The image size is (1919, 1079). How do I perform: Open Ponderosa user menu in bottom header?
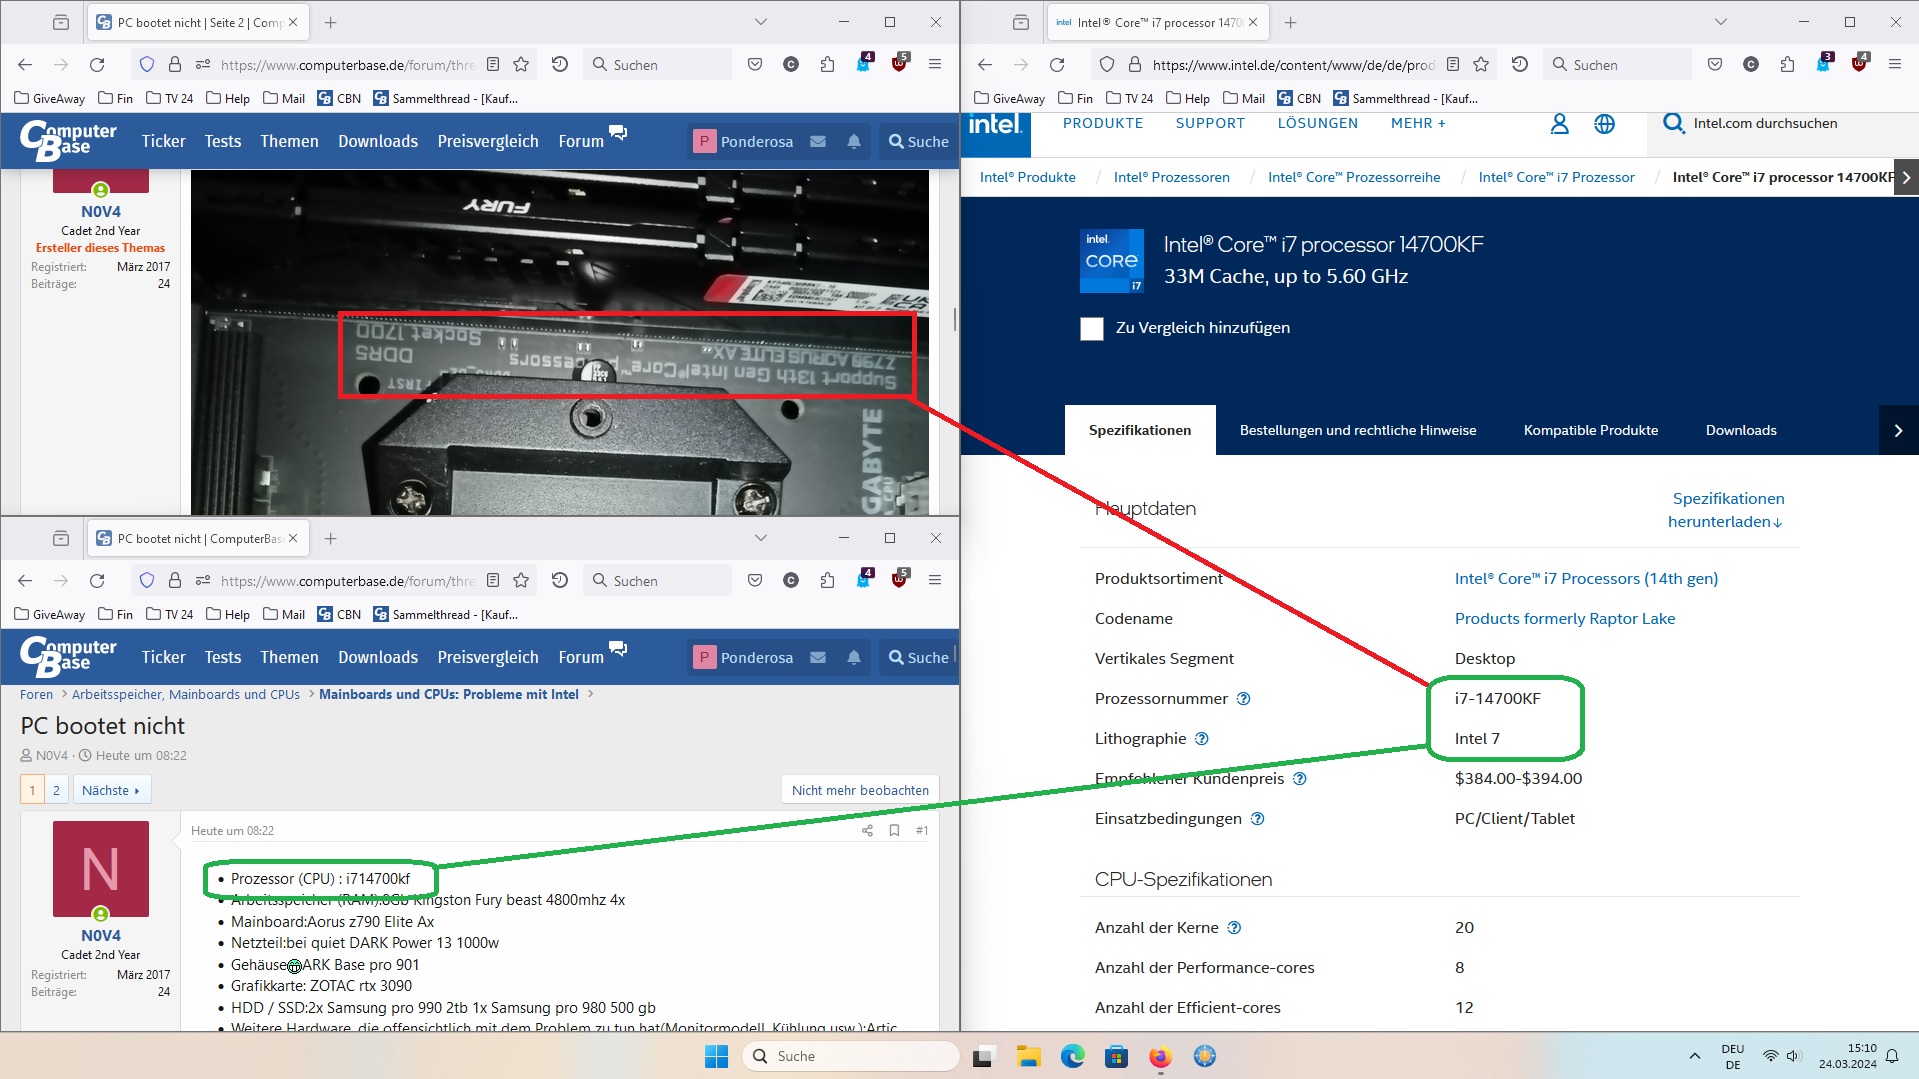pyautogui.click(x=744, y=658)
